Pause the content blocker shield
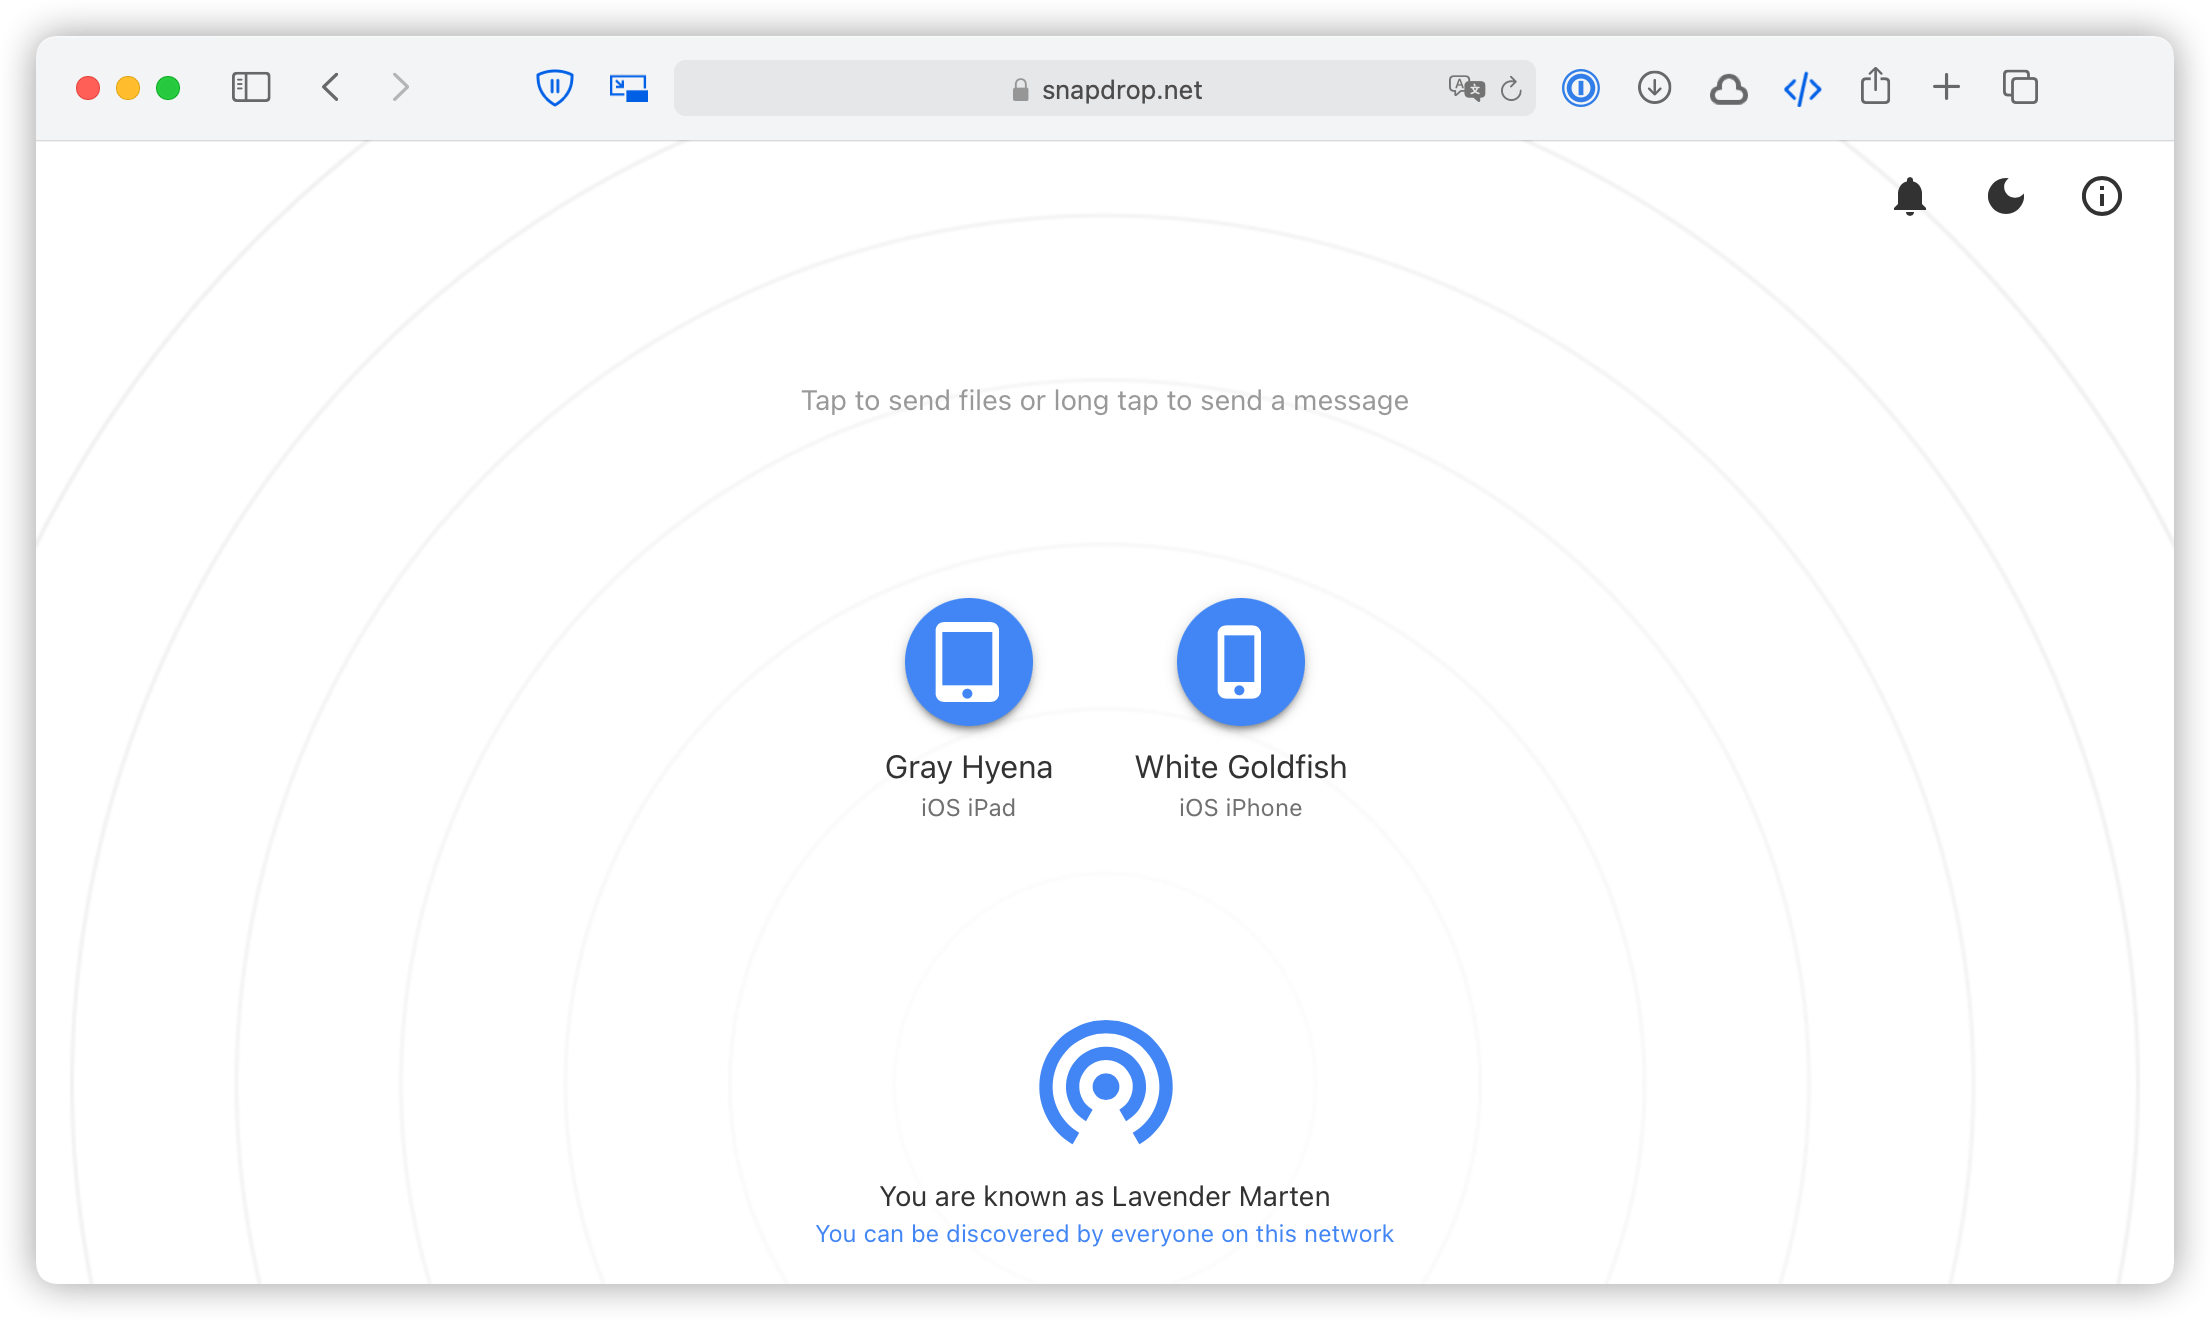The image size is (2210, 1320). point(555,88)
